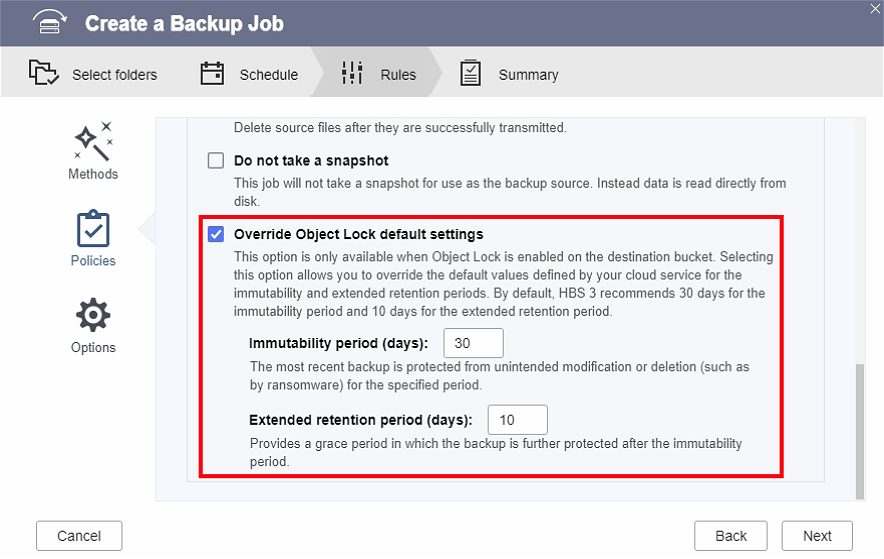Viewport: 884px width, 559px height.
Task: Open the Methods magic wand icon
Action: click(93, 142)
